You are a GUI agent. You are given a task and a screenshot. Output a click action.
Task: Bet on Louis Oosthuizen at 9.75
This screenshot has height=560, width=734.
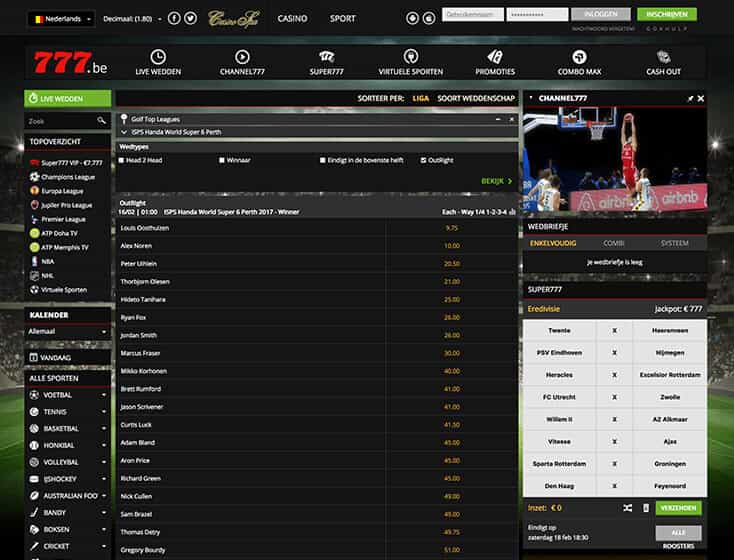click(x=452, y=228)
